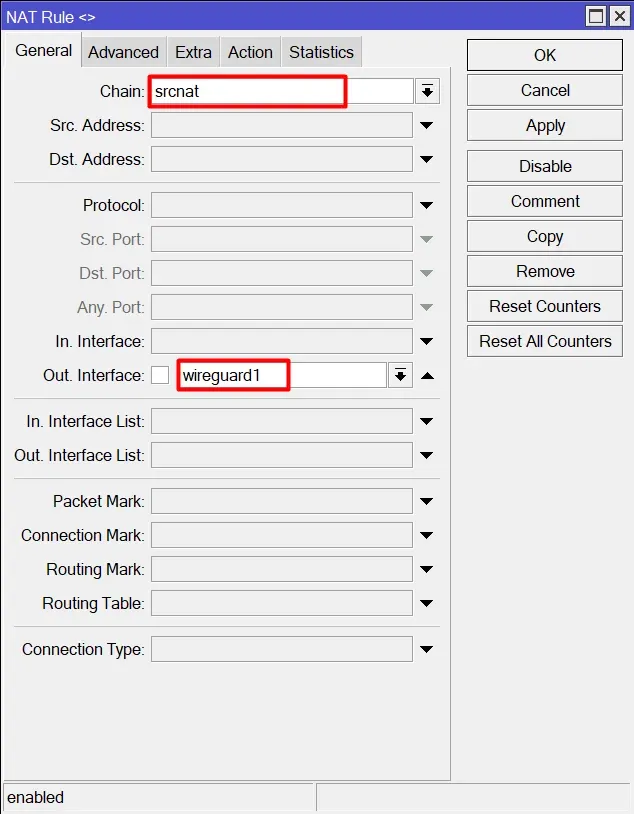
Task: Expand the In. Interface field
Action: [427, 342]
